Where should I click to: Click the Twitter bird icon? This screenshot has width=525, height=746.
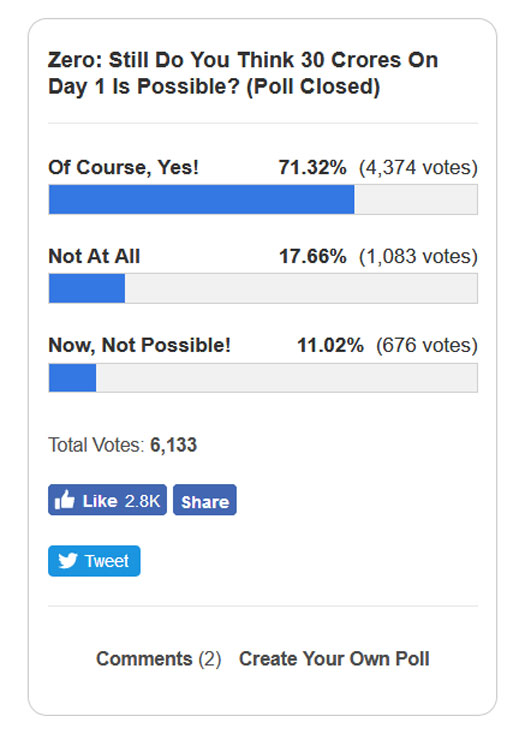pos(68,560)
